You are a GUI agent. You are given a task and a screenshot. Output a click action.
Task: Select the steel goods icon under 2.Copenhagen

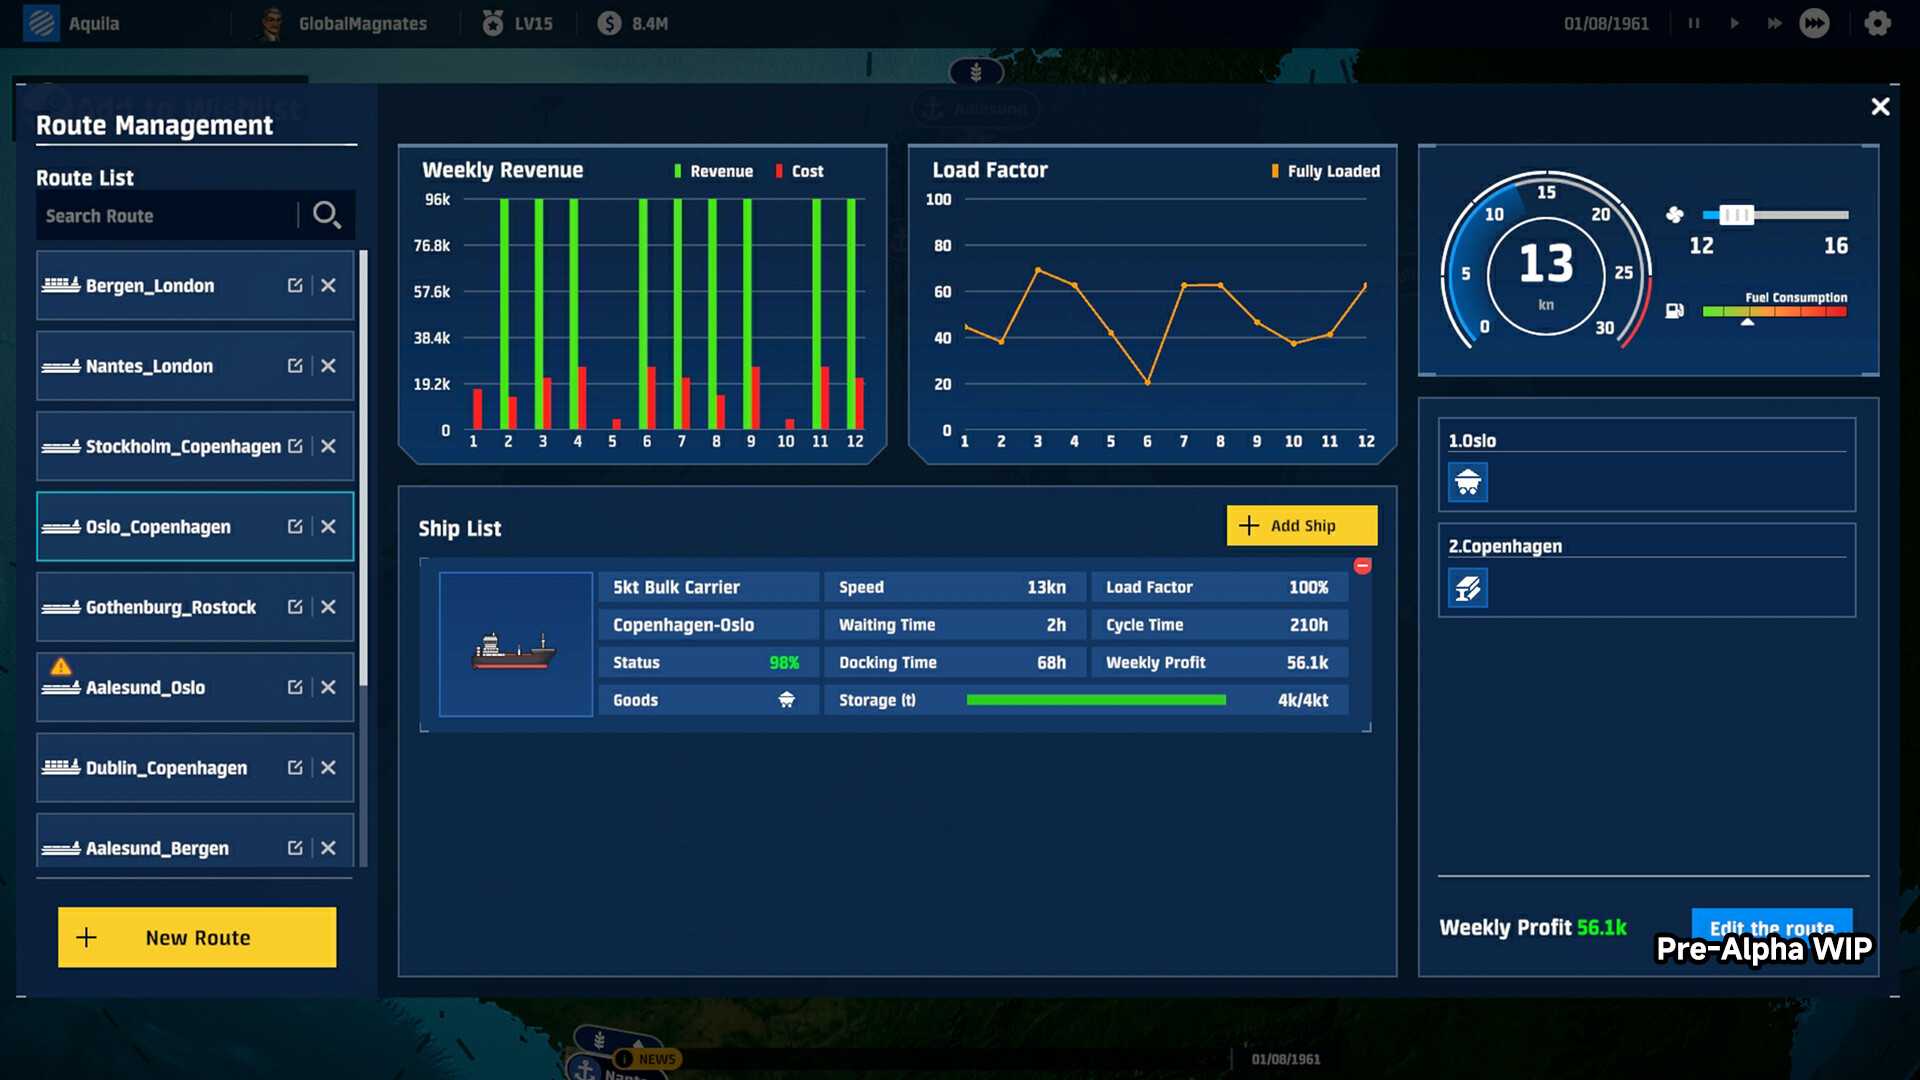(1467, 588)
